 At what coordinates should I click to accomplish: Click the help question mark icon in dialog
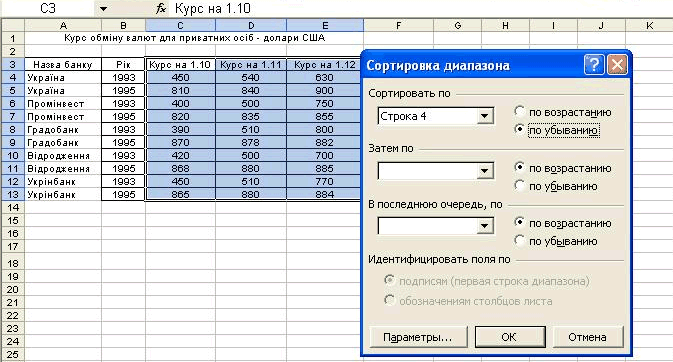pos(594,65)
